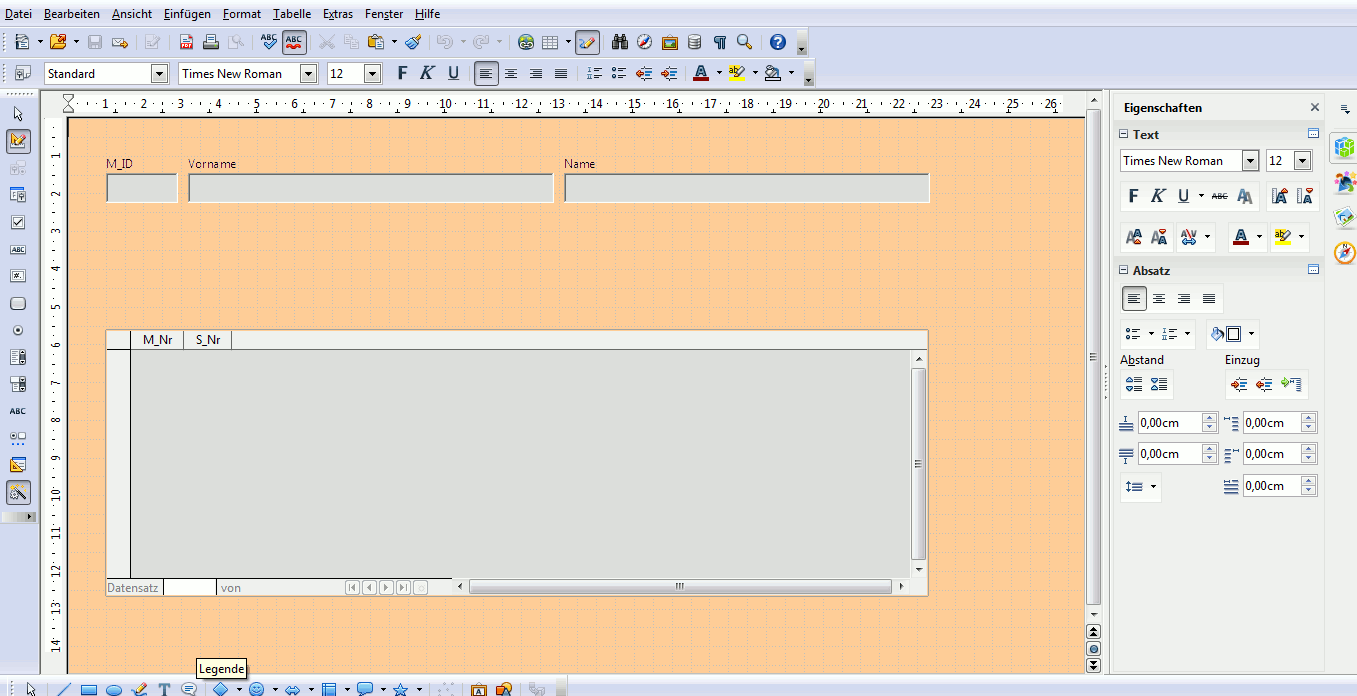Image resolution: width=1357 pixels, height=696 pixels.
Task: Add a formatted field control
Action: click(x=18, y=276)
